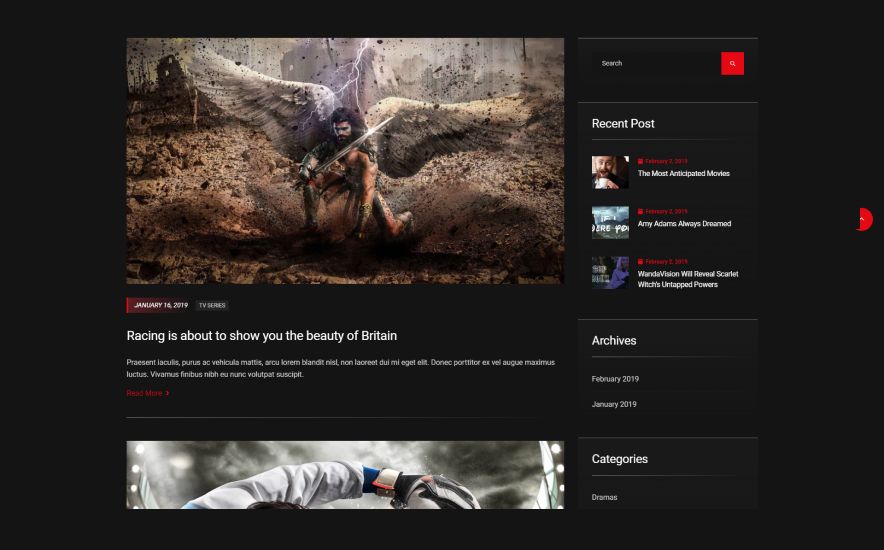Click the January 16, 2019 date badge

[158, 305]
